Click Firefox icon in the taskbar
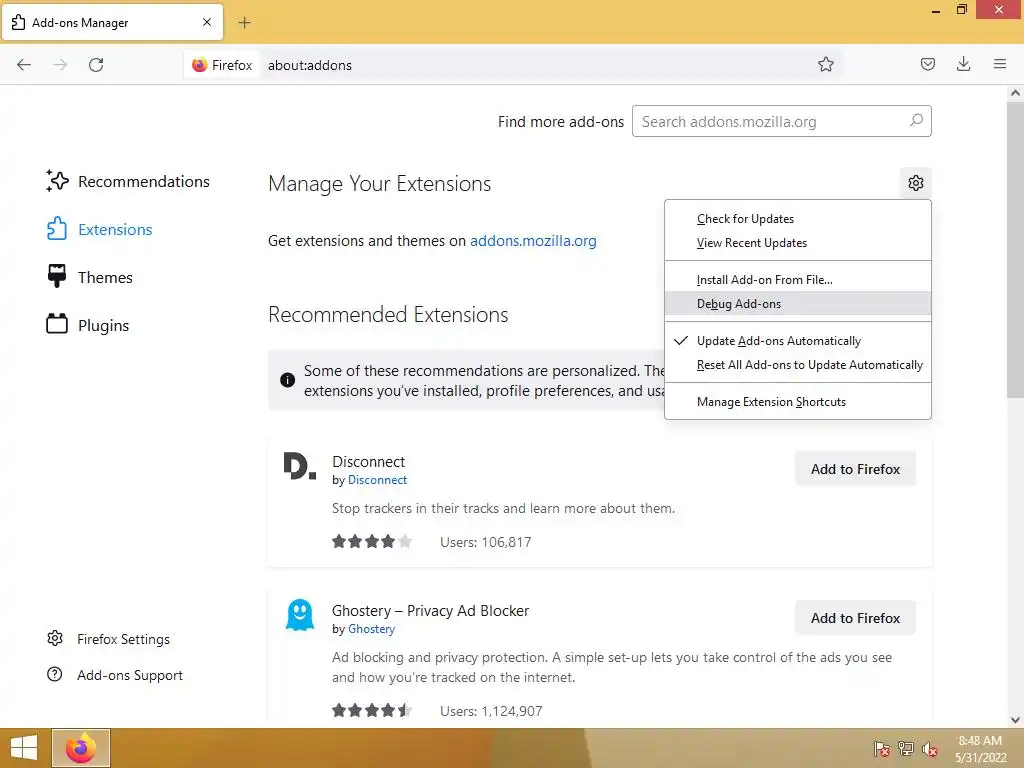The width and height of the screenshot is (1024, 768). [x=81, y=748]
